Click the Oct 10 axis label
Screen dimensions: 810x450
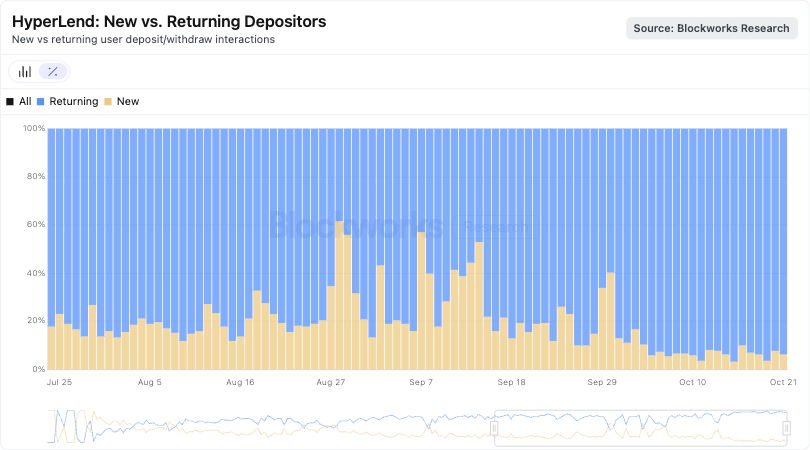click(x=692, y=382)
